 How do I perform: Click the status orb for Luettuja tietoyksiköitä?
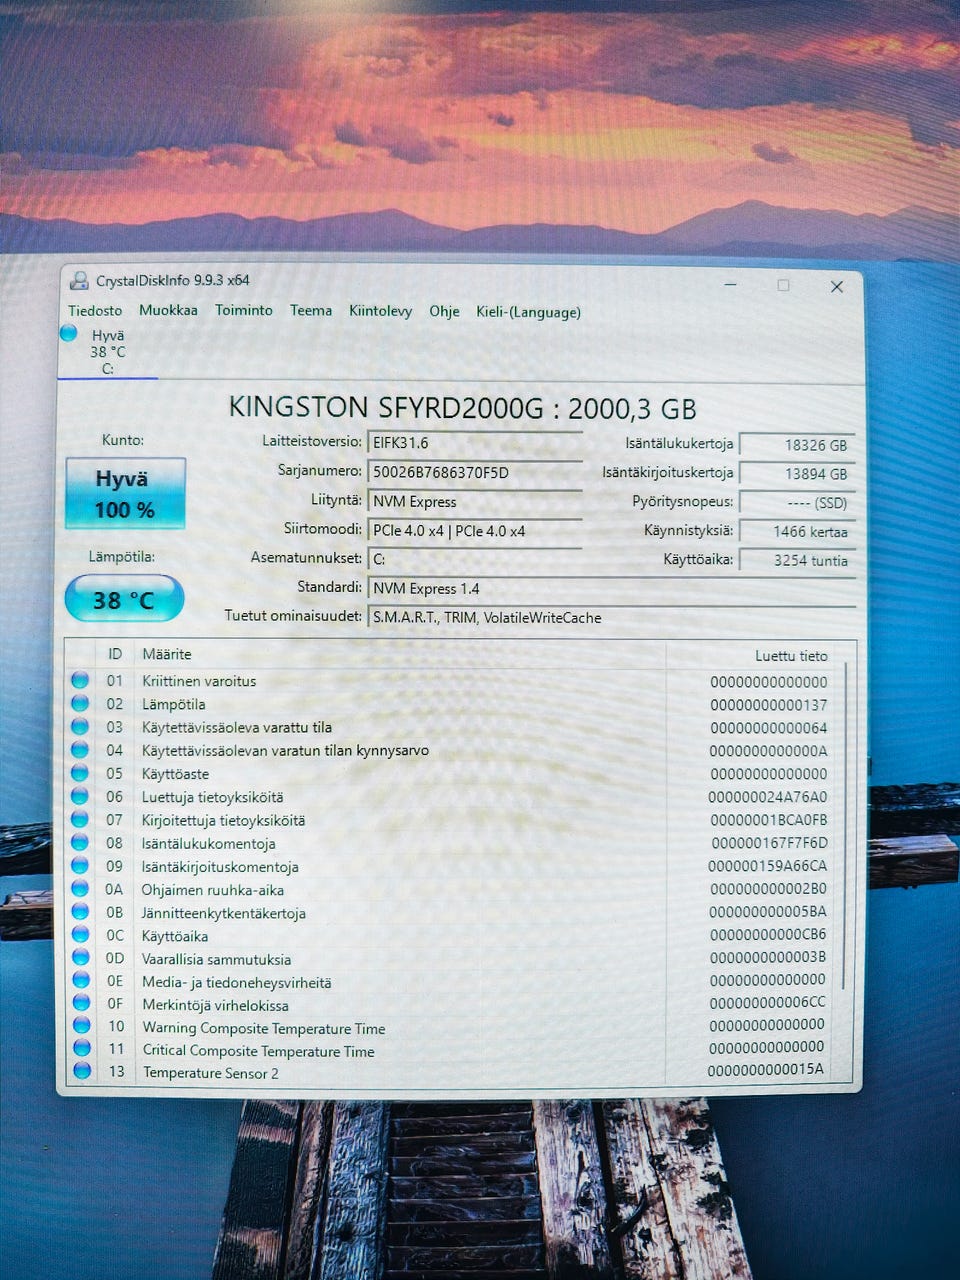click(80, 797)
